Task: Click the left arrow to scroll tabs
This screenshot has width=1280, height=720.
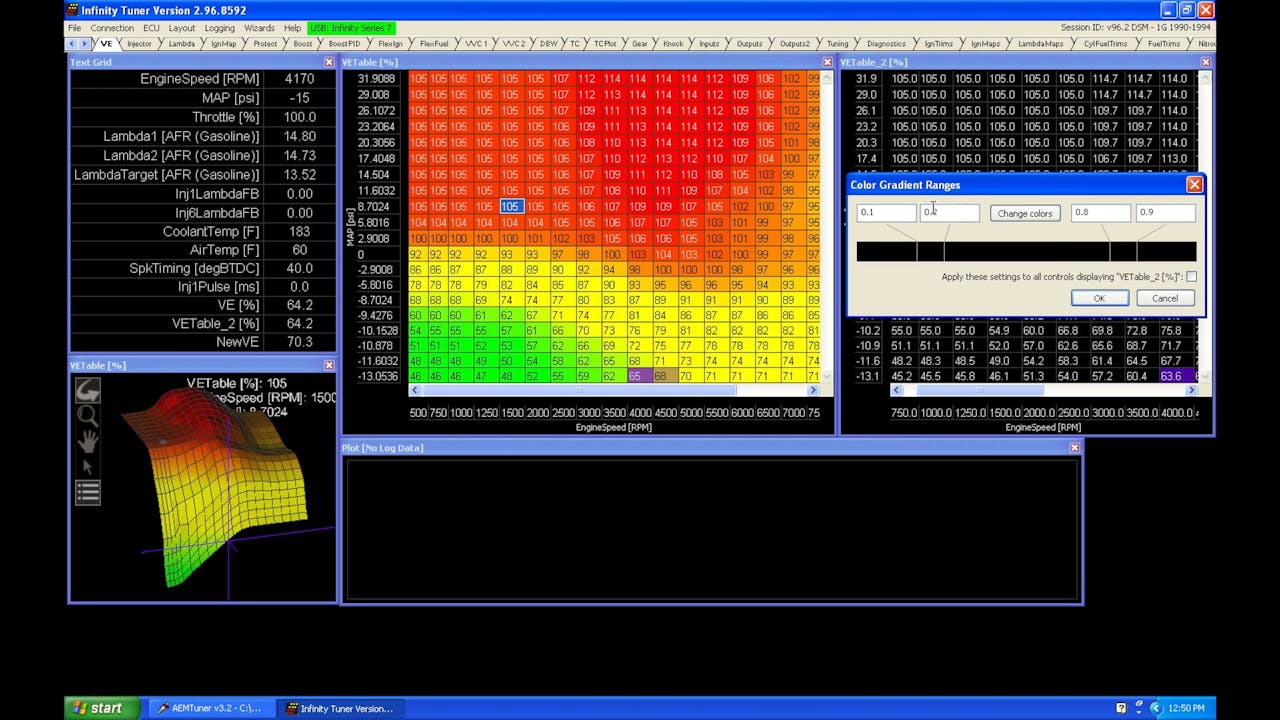Action: 72,43
